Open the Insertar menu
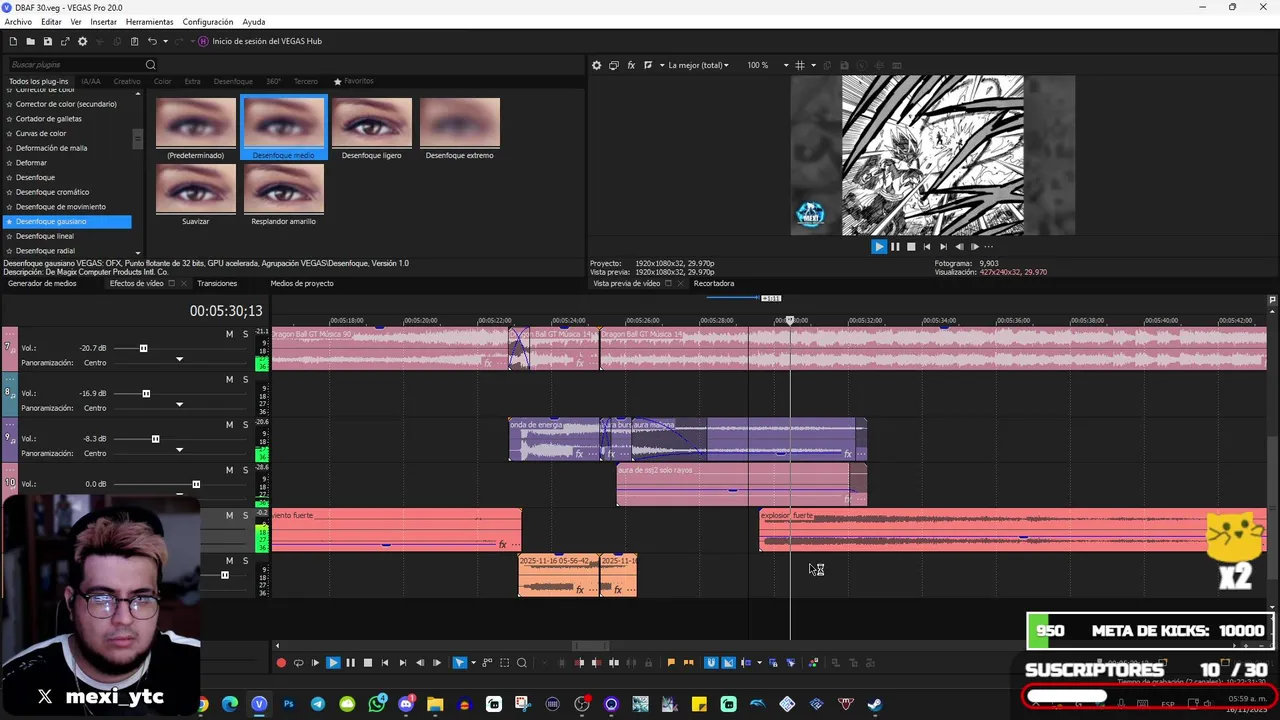Image resolution: width=1280 pixels, height=720 pixels. click(103, 21)
